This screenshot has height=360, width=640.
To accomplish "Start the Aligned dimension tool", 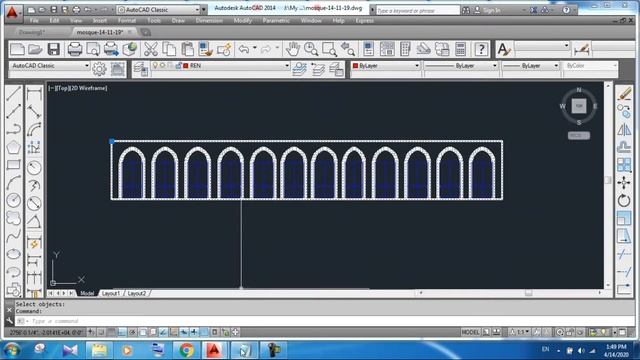I will [34, 111].
